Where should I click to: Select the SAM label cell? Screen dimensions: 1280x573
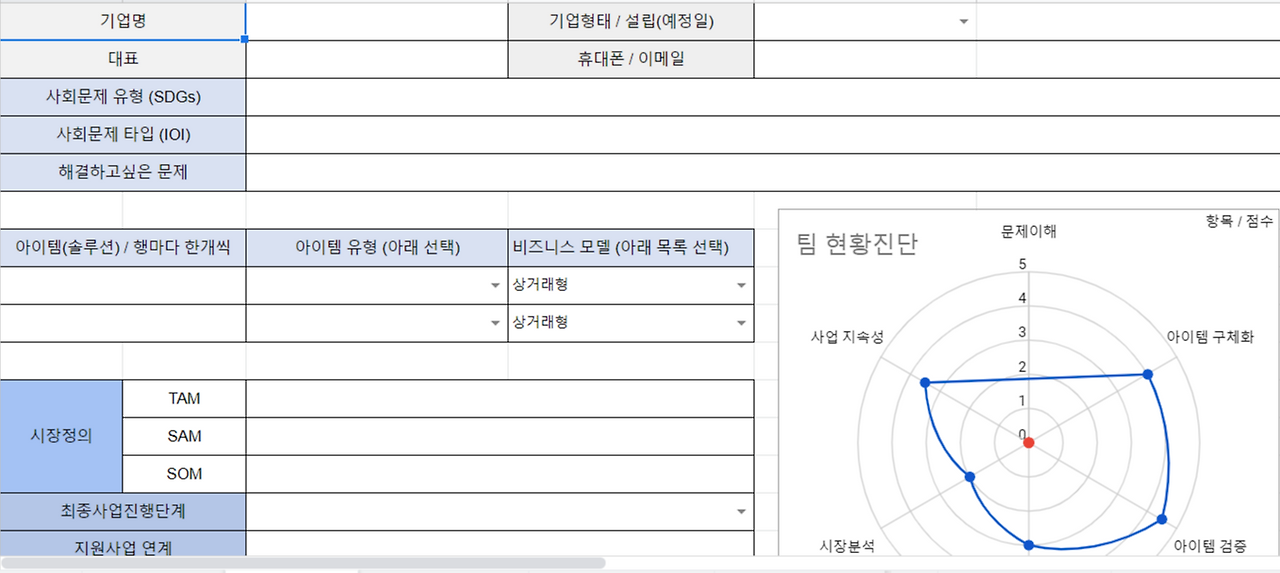184,436
